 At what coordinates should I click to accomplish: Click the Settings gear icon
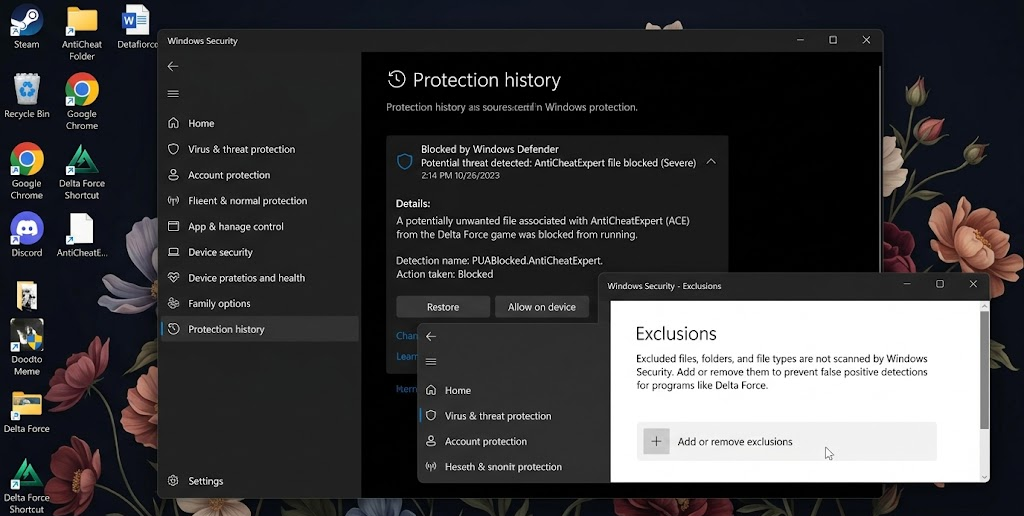173,481
